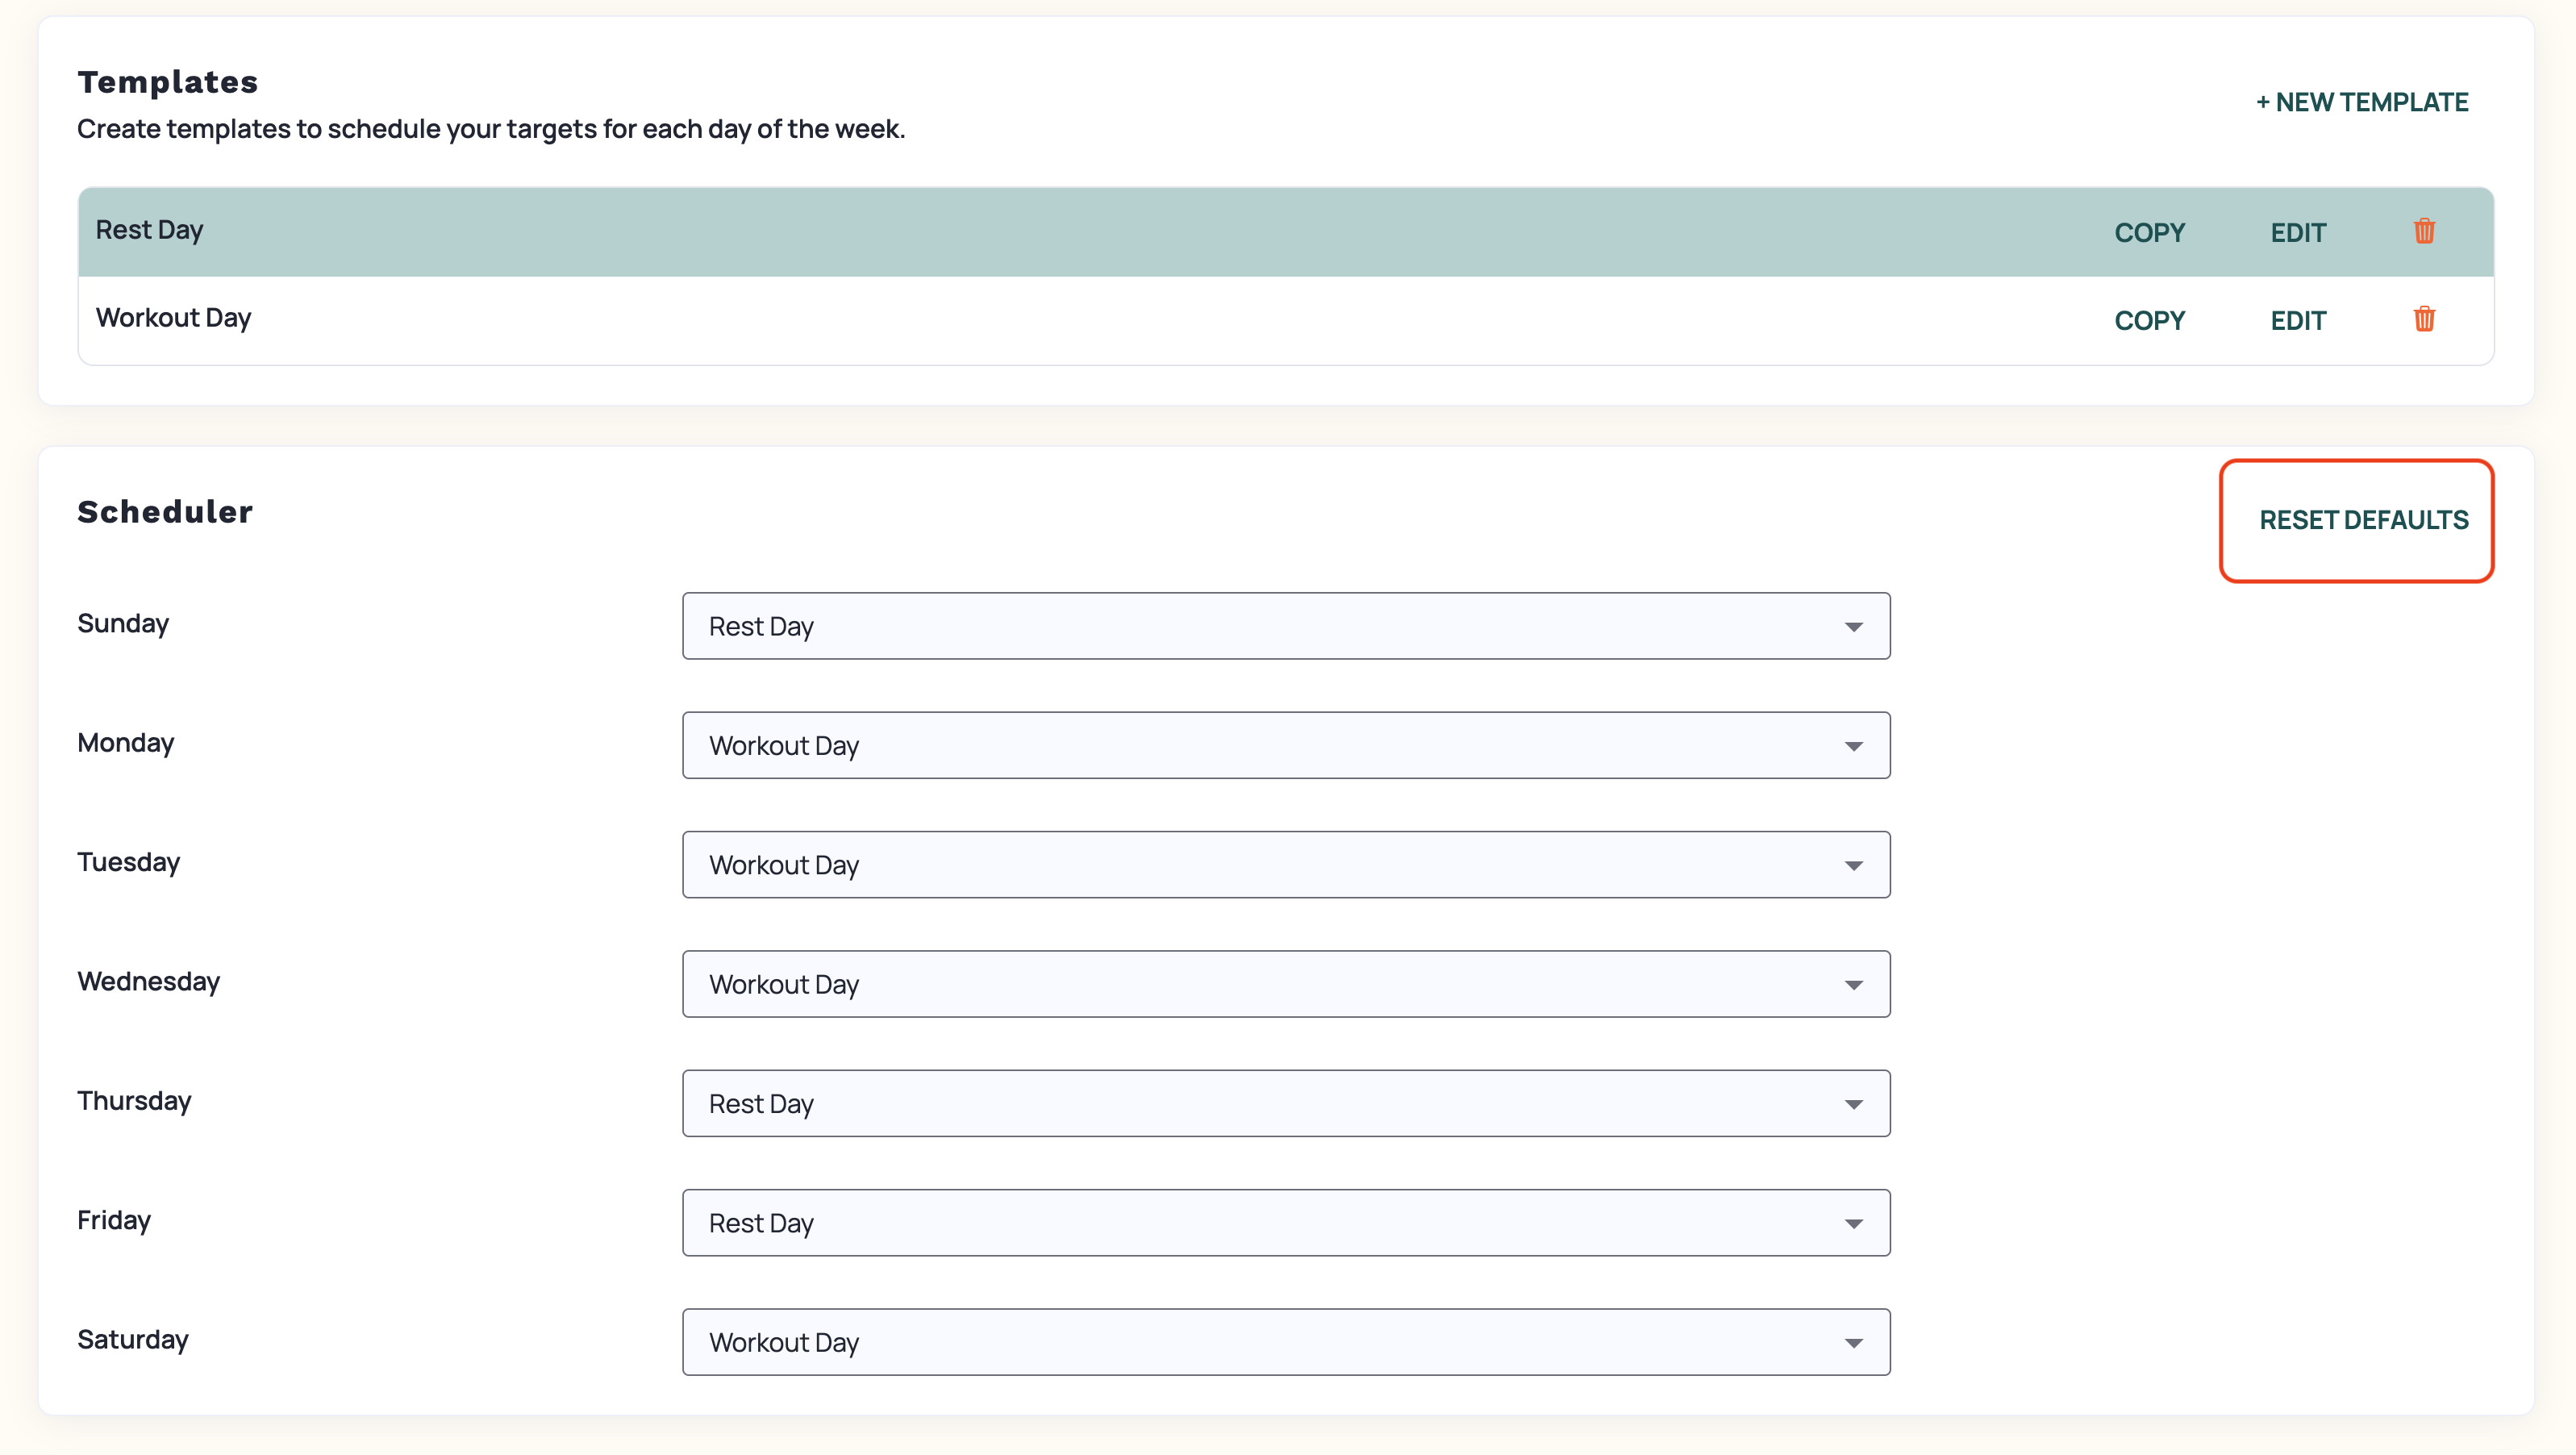This screenshot has height=1455, width=2576.
Task: Click the Thursday day label
Action: point(134,1101)
